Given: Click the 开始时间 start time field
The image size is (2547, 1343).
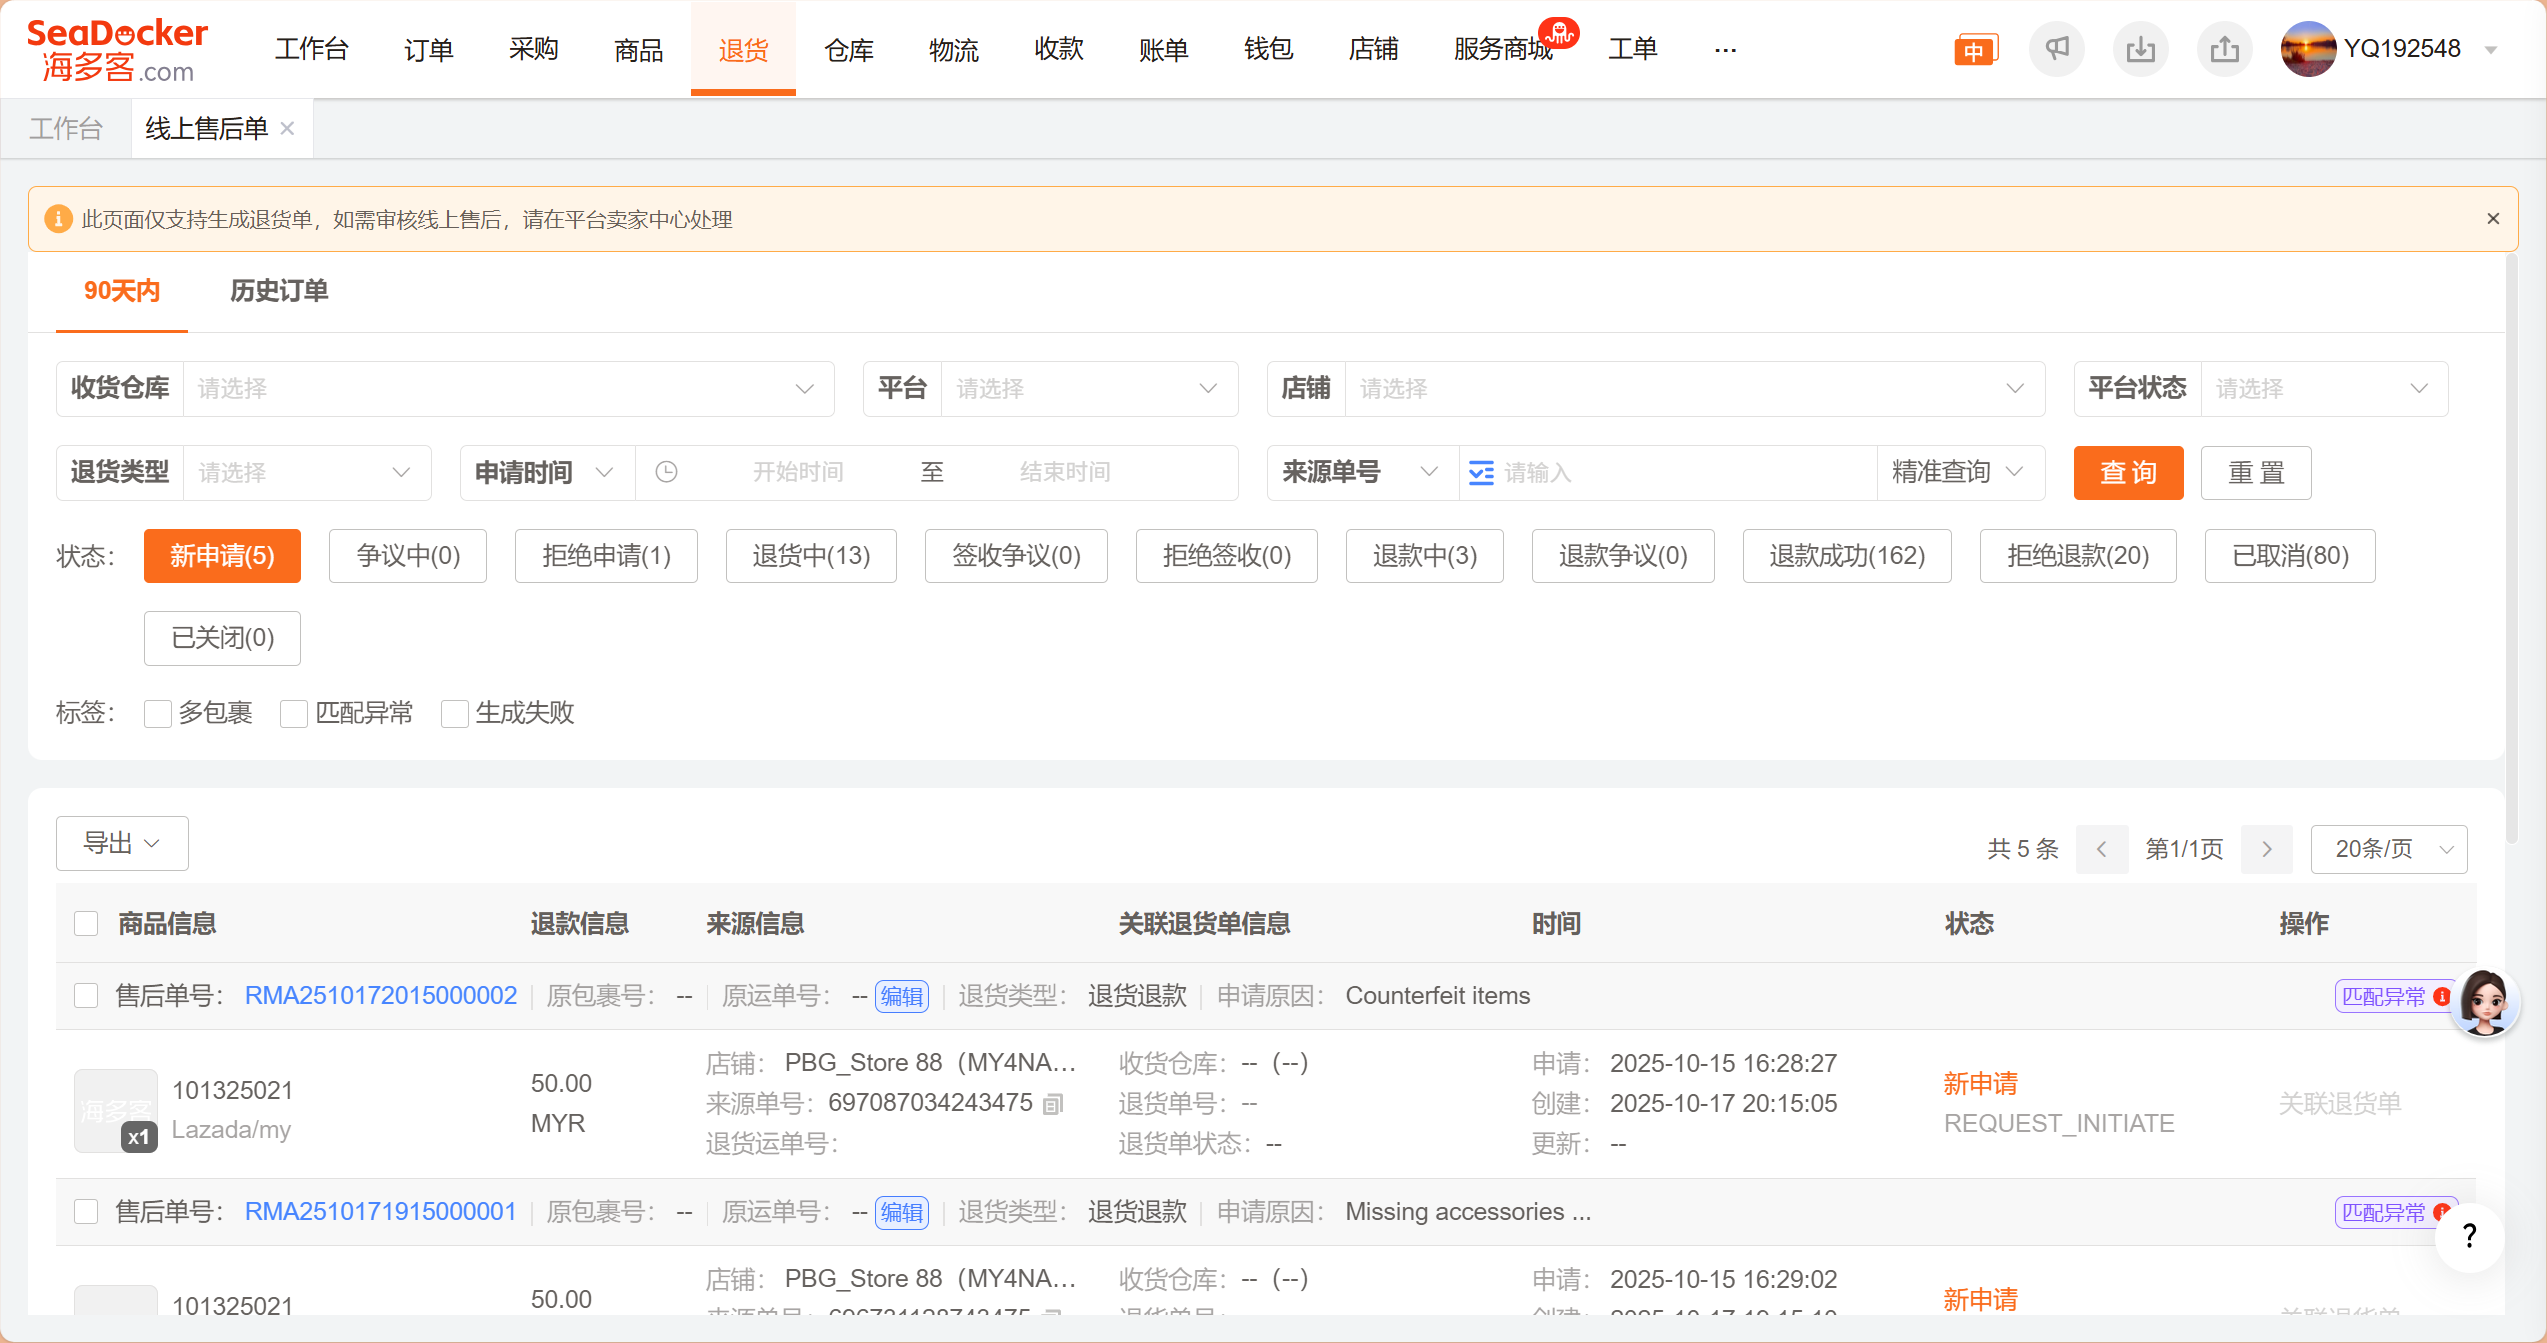Looking at the screenshot, I should 797,473.
